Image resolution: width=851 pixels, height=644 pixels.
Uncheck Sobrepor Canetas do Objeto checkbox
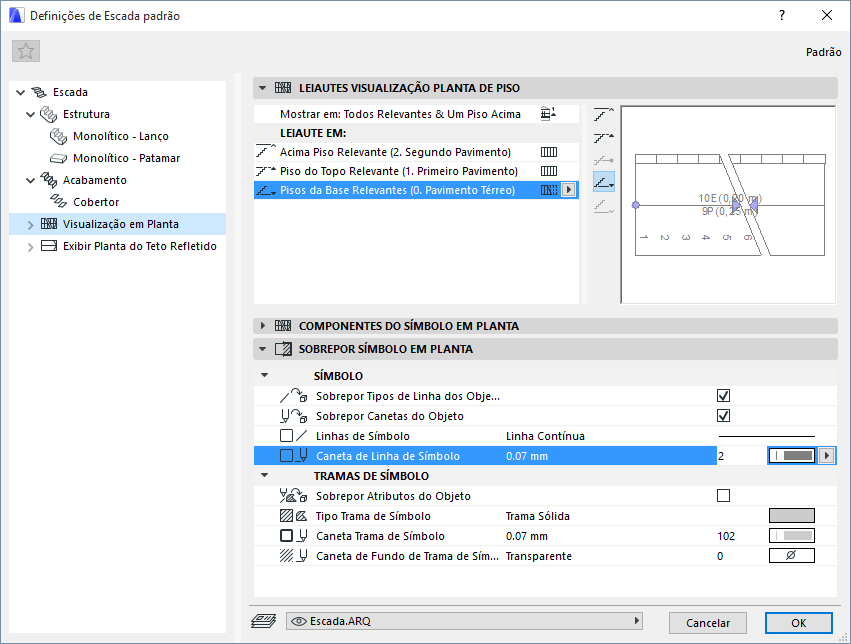(723, 416)
